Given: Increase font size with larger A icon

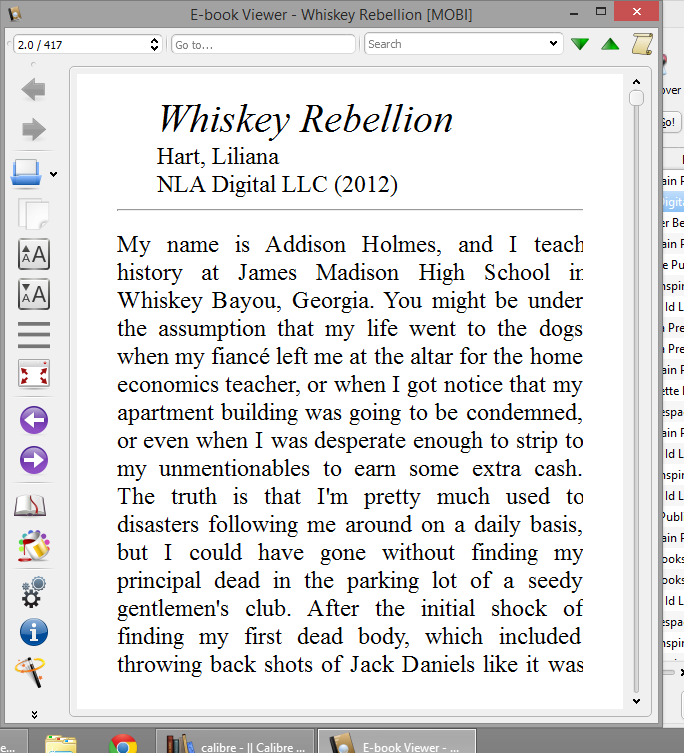Looking at the screenshot, I should pyautogui.click(x=34, y=254).
